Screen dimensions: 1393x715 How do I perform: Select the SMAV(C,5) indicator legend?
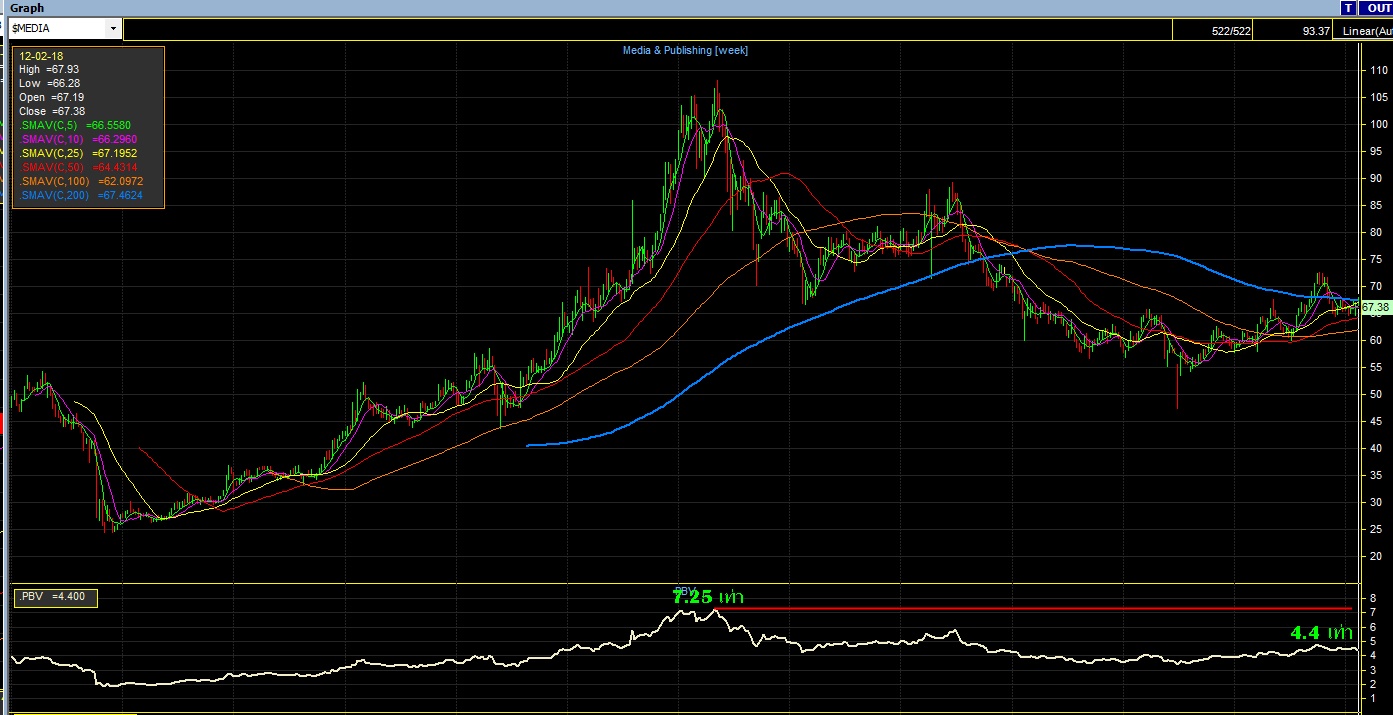click(74, 126)
